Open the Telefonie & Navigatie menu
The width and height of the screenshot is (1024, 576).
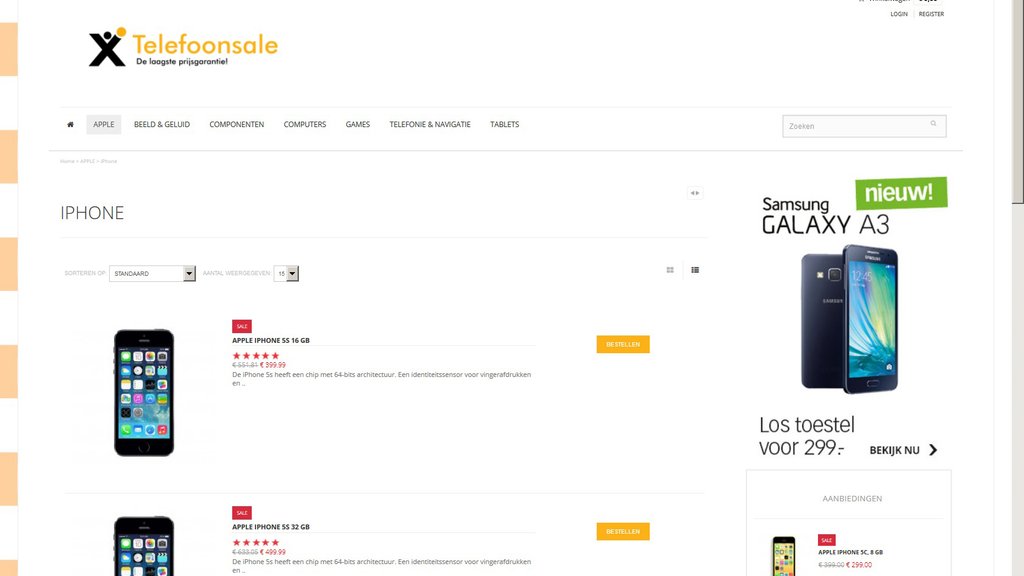tap(430, 124)
